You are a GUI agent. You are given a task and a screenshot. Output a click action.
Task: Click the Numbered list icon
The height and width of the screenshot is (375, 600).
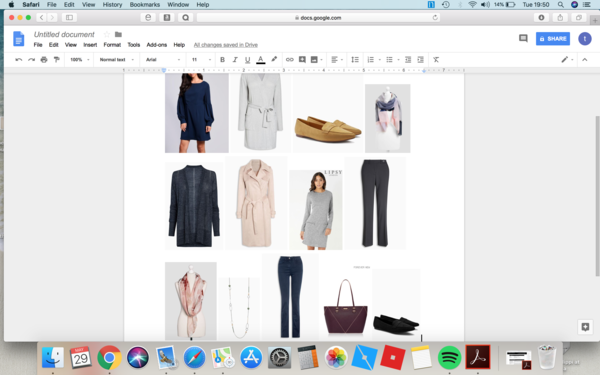tap(370, 60)
